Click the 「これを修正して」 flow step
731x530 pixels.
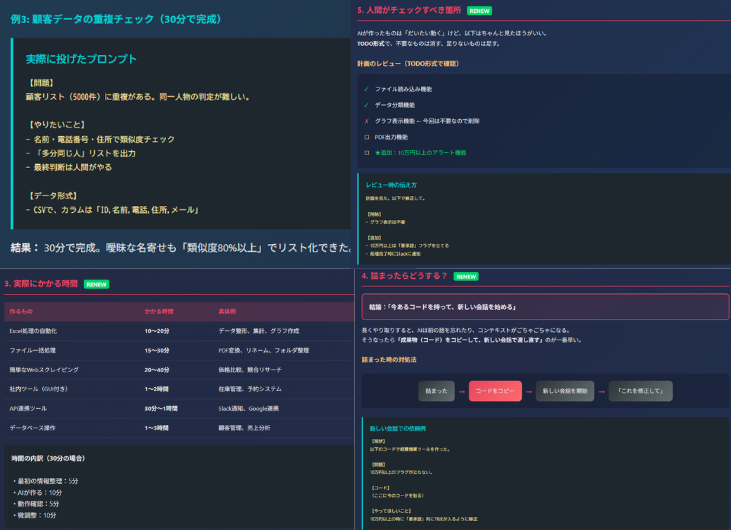[x=640, y=391]
